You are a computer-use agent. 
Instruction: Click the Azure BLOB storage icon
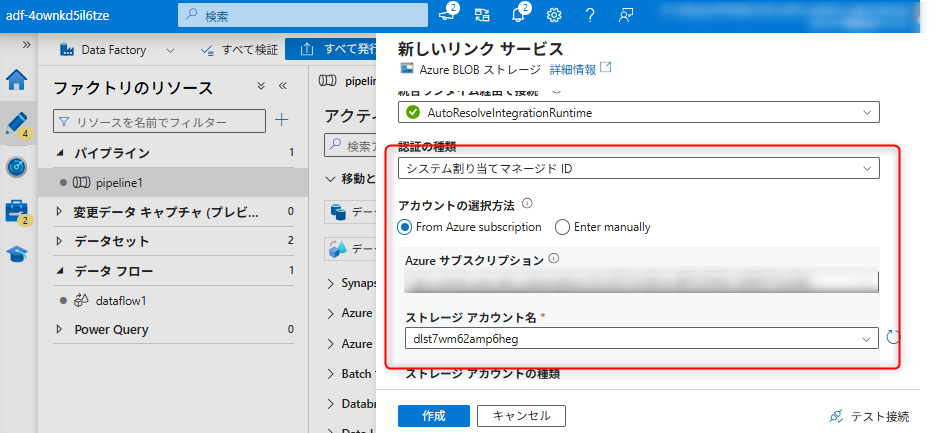[x=406, y=69]
